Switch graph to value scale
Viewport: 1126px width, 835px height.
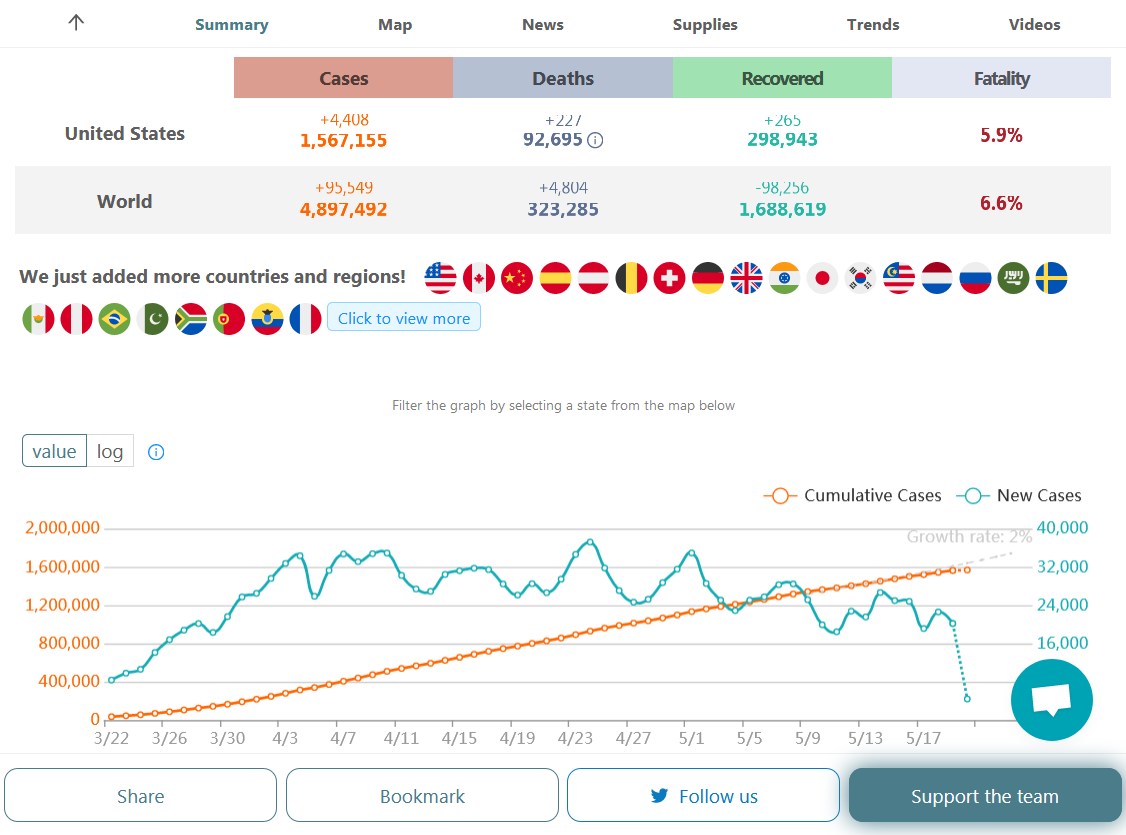point(54,451)
